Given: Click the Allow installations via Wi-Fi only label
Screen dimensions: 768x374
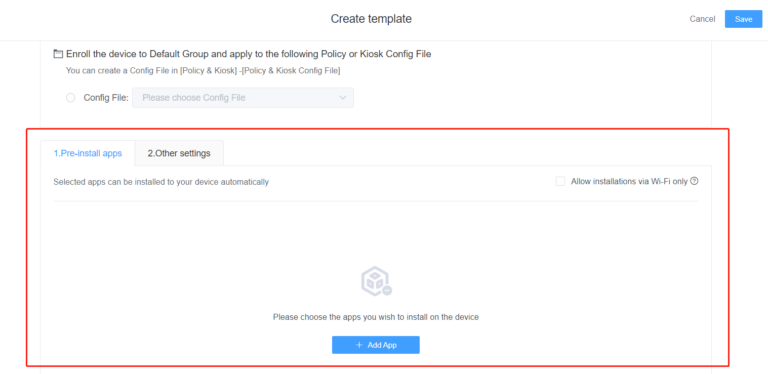Looking at the screenshot, I should pyautogui.click(x=629, y=181).
